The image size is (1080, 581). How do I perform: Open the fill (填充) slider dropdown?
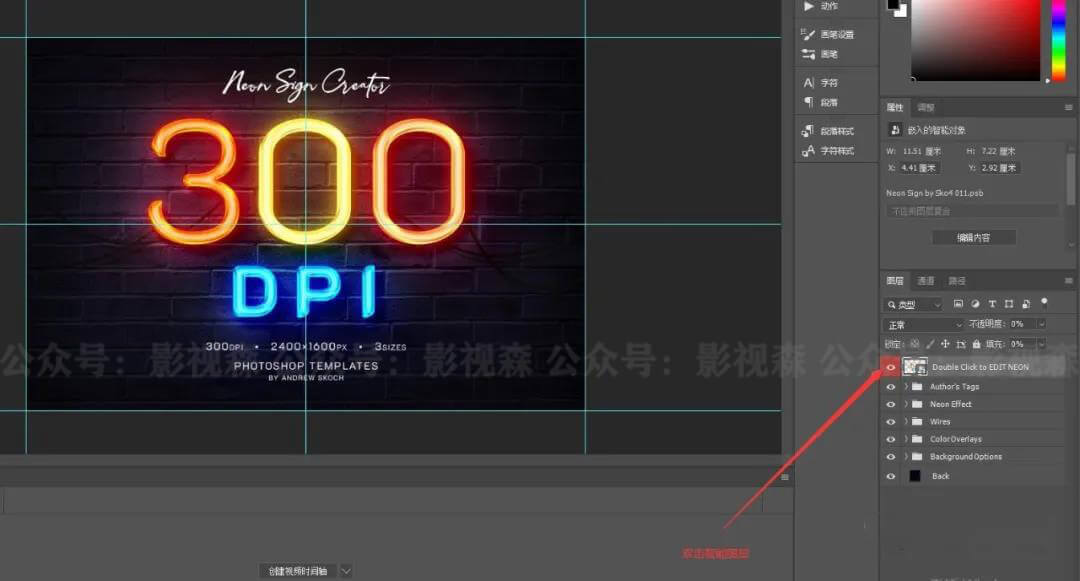(1041, 344)
